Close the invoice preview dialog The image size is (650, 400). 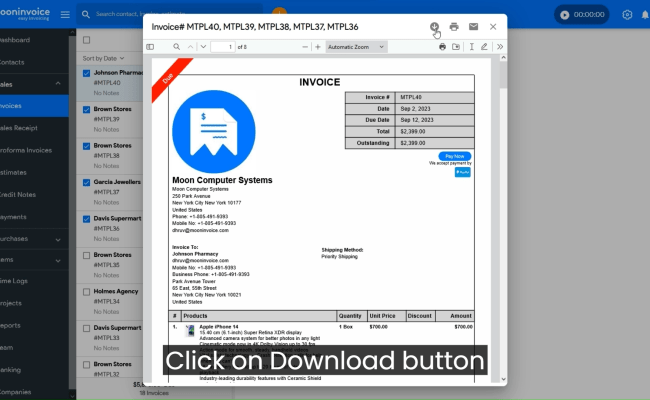point(493,27)
